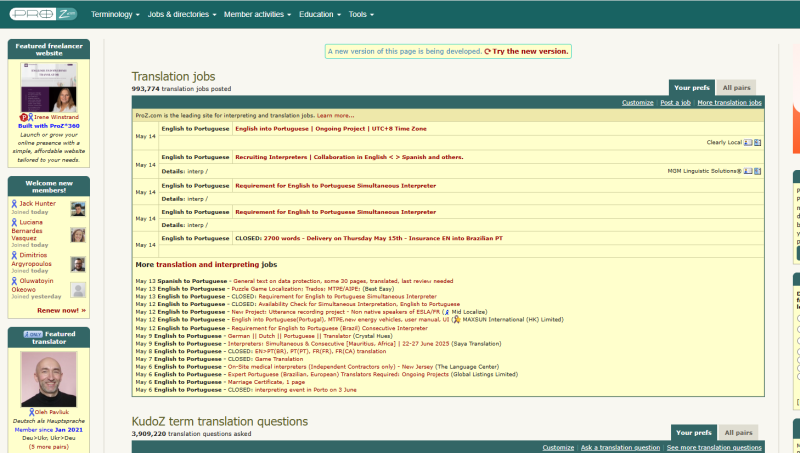The image size is (800, 453).
Task: Open MGM Linguistic Solutions' business card icon
Action: tap(748, 171)
